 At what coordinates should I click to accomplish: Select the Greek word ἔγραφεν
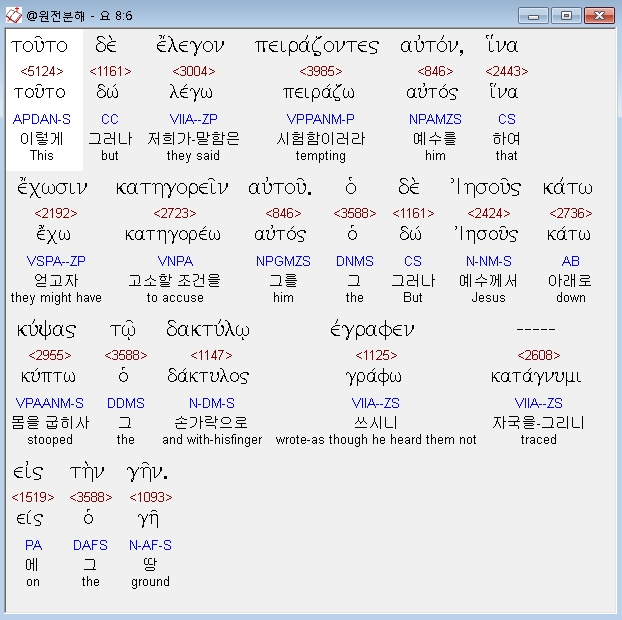point(372,330)
